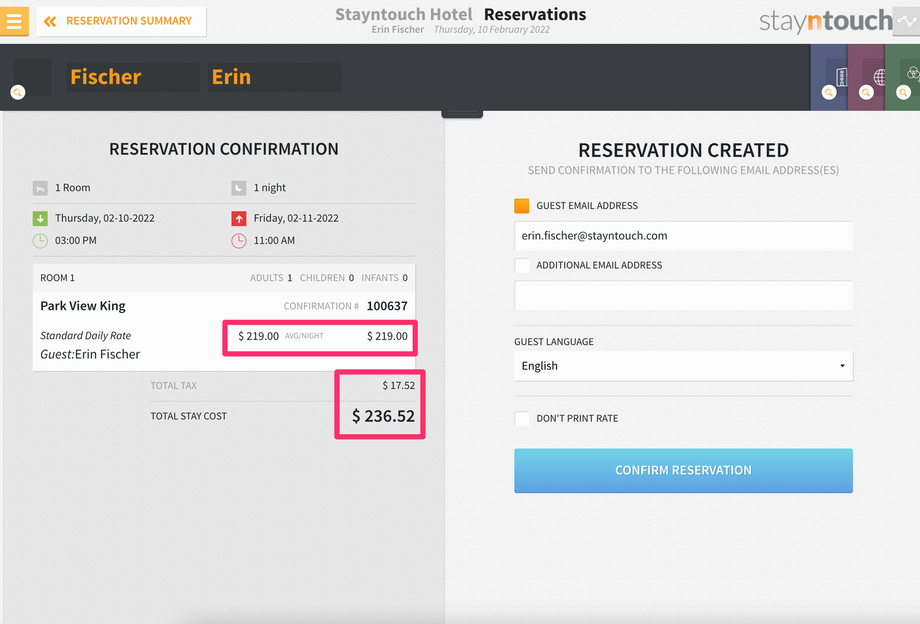Click the ROOM 1 header label
The height and width of the screenshot is (624, 920).
point(58,278)
